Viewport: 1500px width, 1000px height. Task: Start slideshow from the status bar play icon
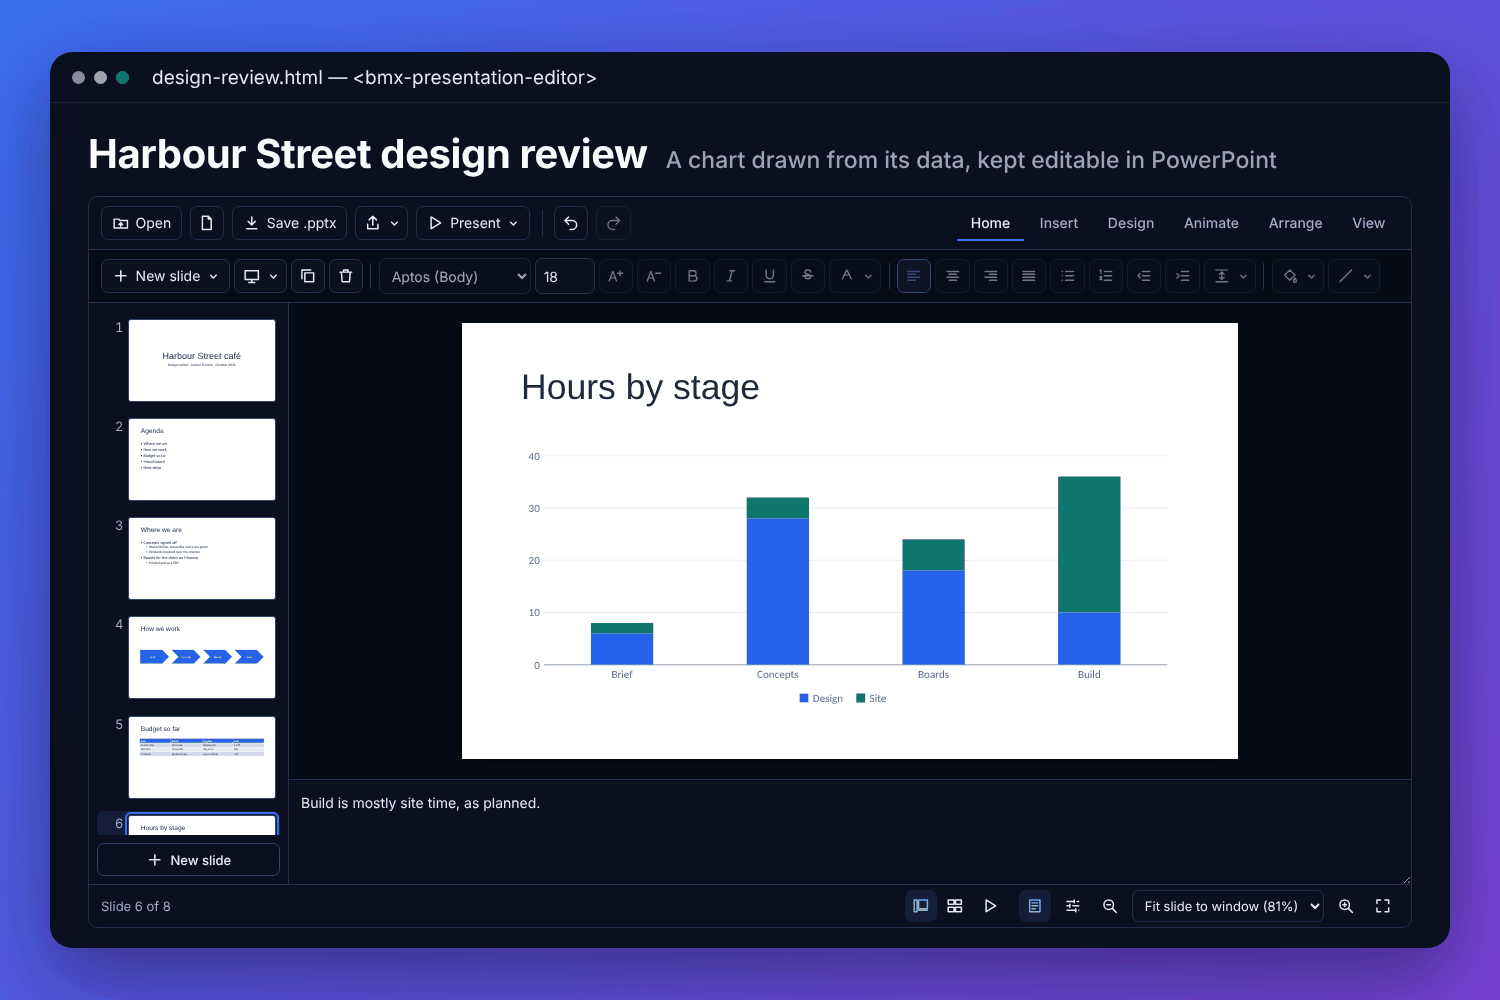pyautogui.click(x=990, y=906)
